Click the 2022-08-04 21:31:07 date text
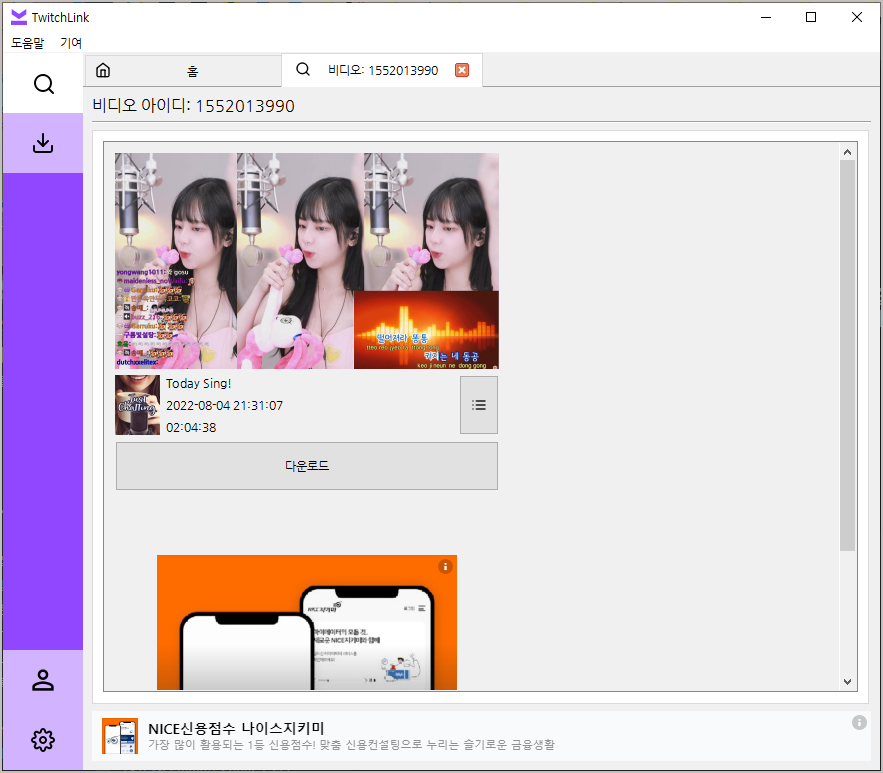 coord(224,405)
